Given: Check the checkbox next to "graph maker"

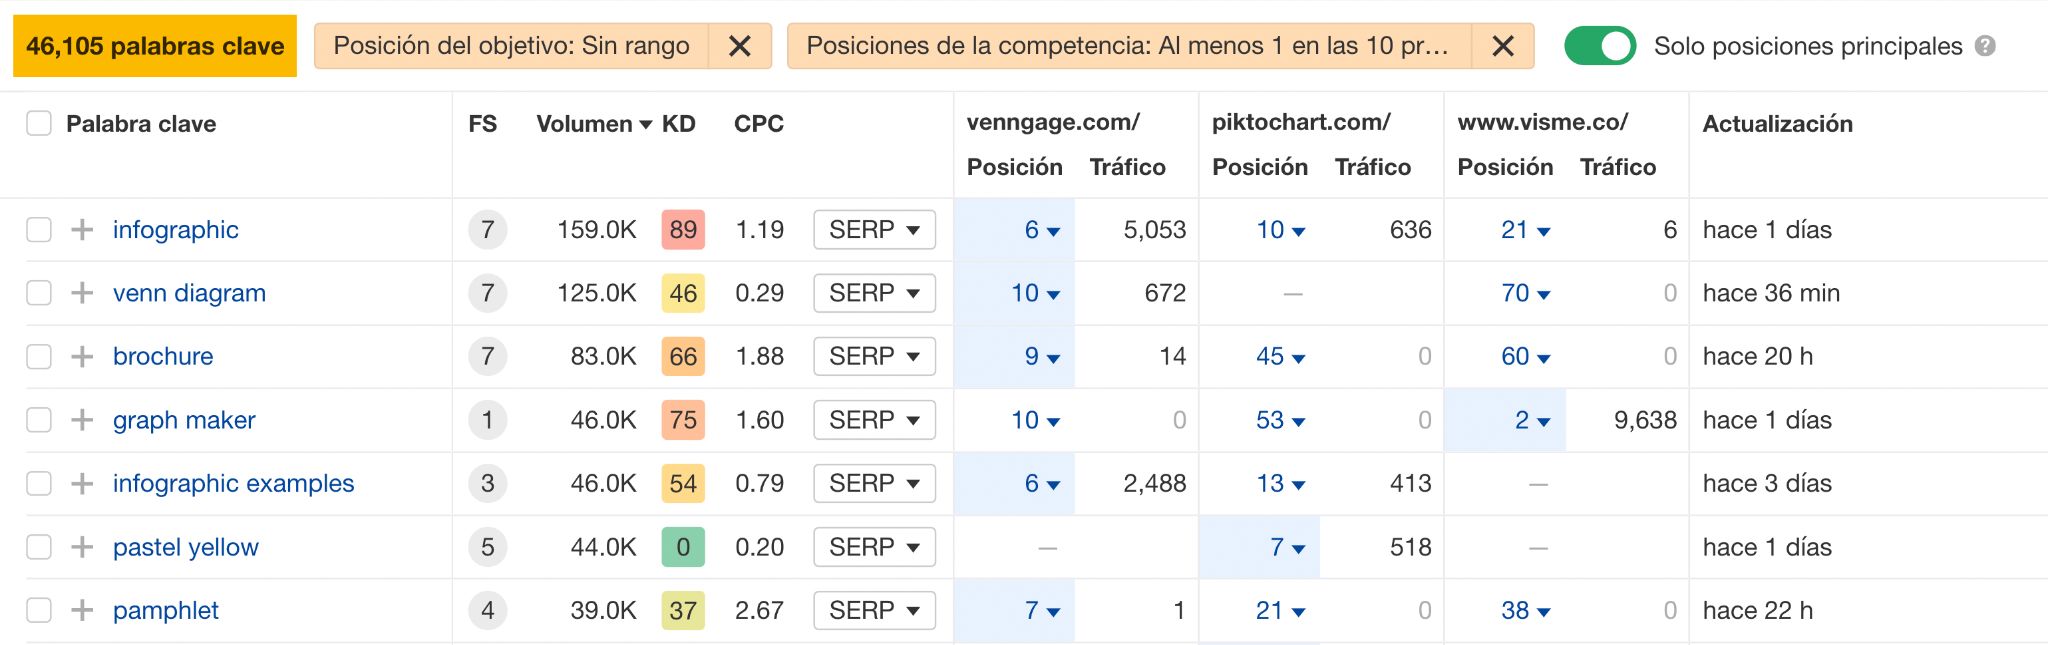Looking at the screenshot, I should coord(39,420).
